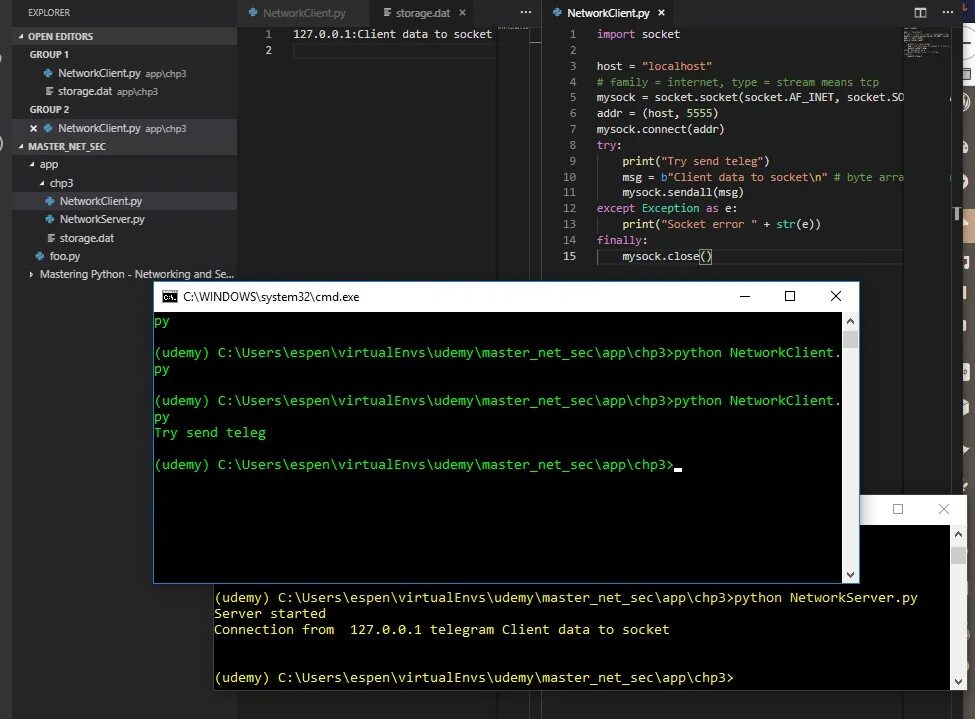Close the background server console window
This screenshot has height=719, width=975.
point(944,509)
